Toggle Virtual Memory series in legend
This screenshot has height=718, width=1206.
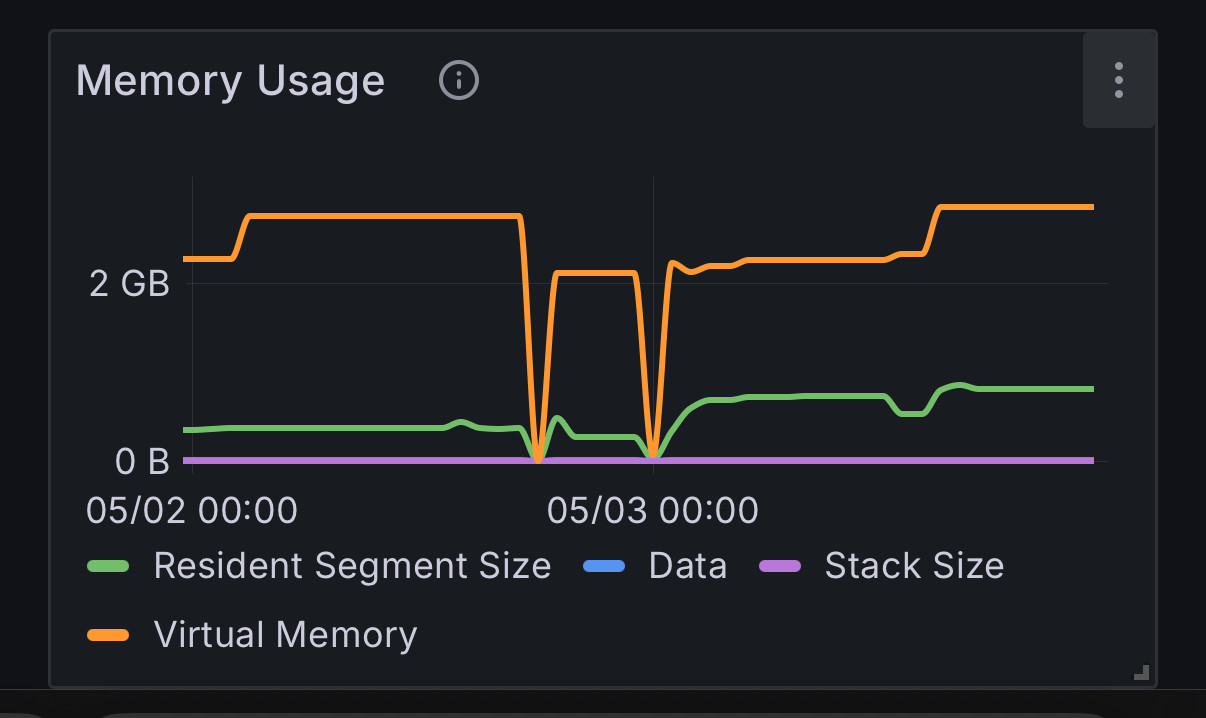pos(285,634)
